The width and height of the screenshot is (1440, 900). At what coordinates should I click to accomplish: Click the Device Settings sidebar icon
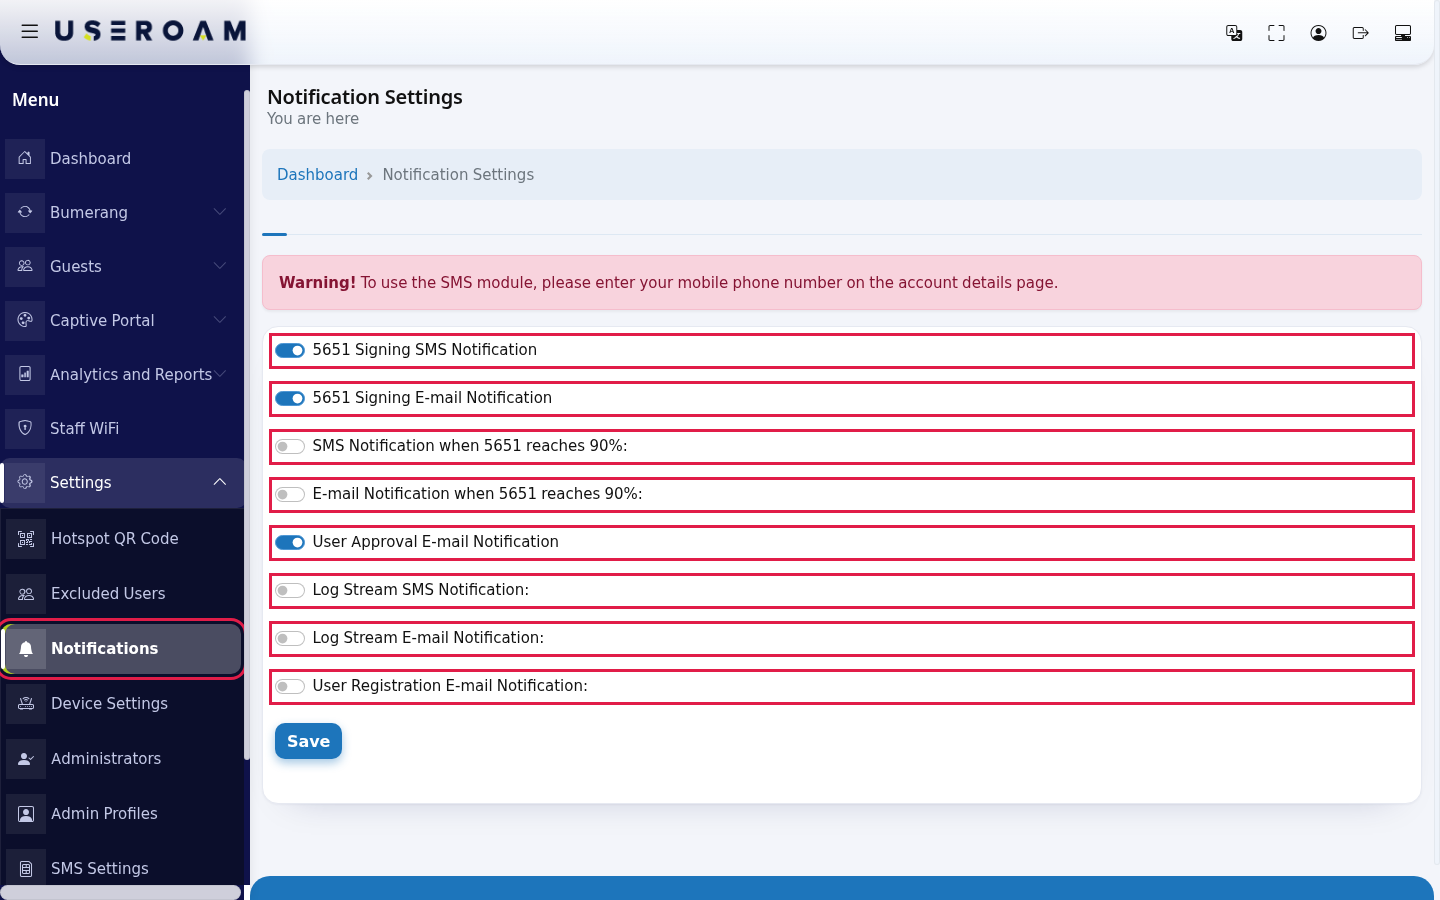(26, 704)
